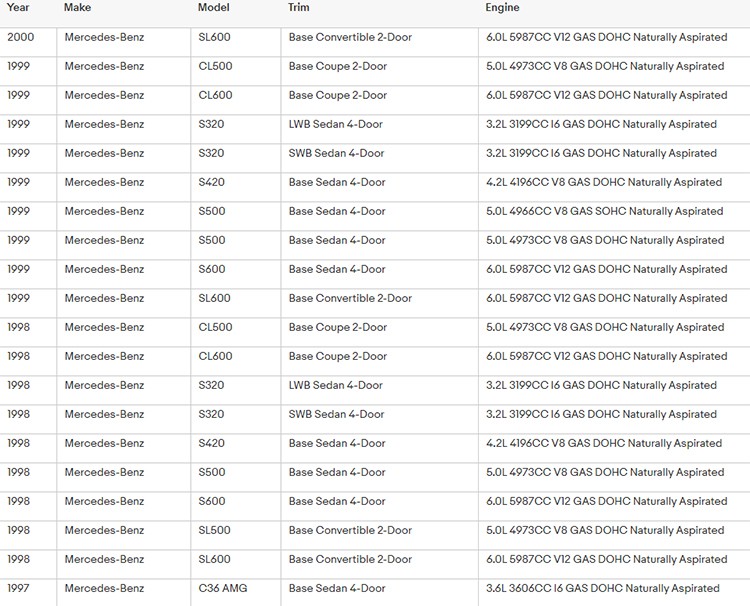Select SWB Sedan 4-Door in 1998 row

click(x=336, y=414)
